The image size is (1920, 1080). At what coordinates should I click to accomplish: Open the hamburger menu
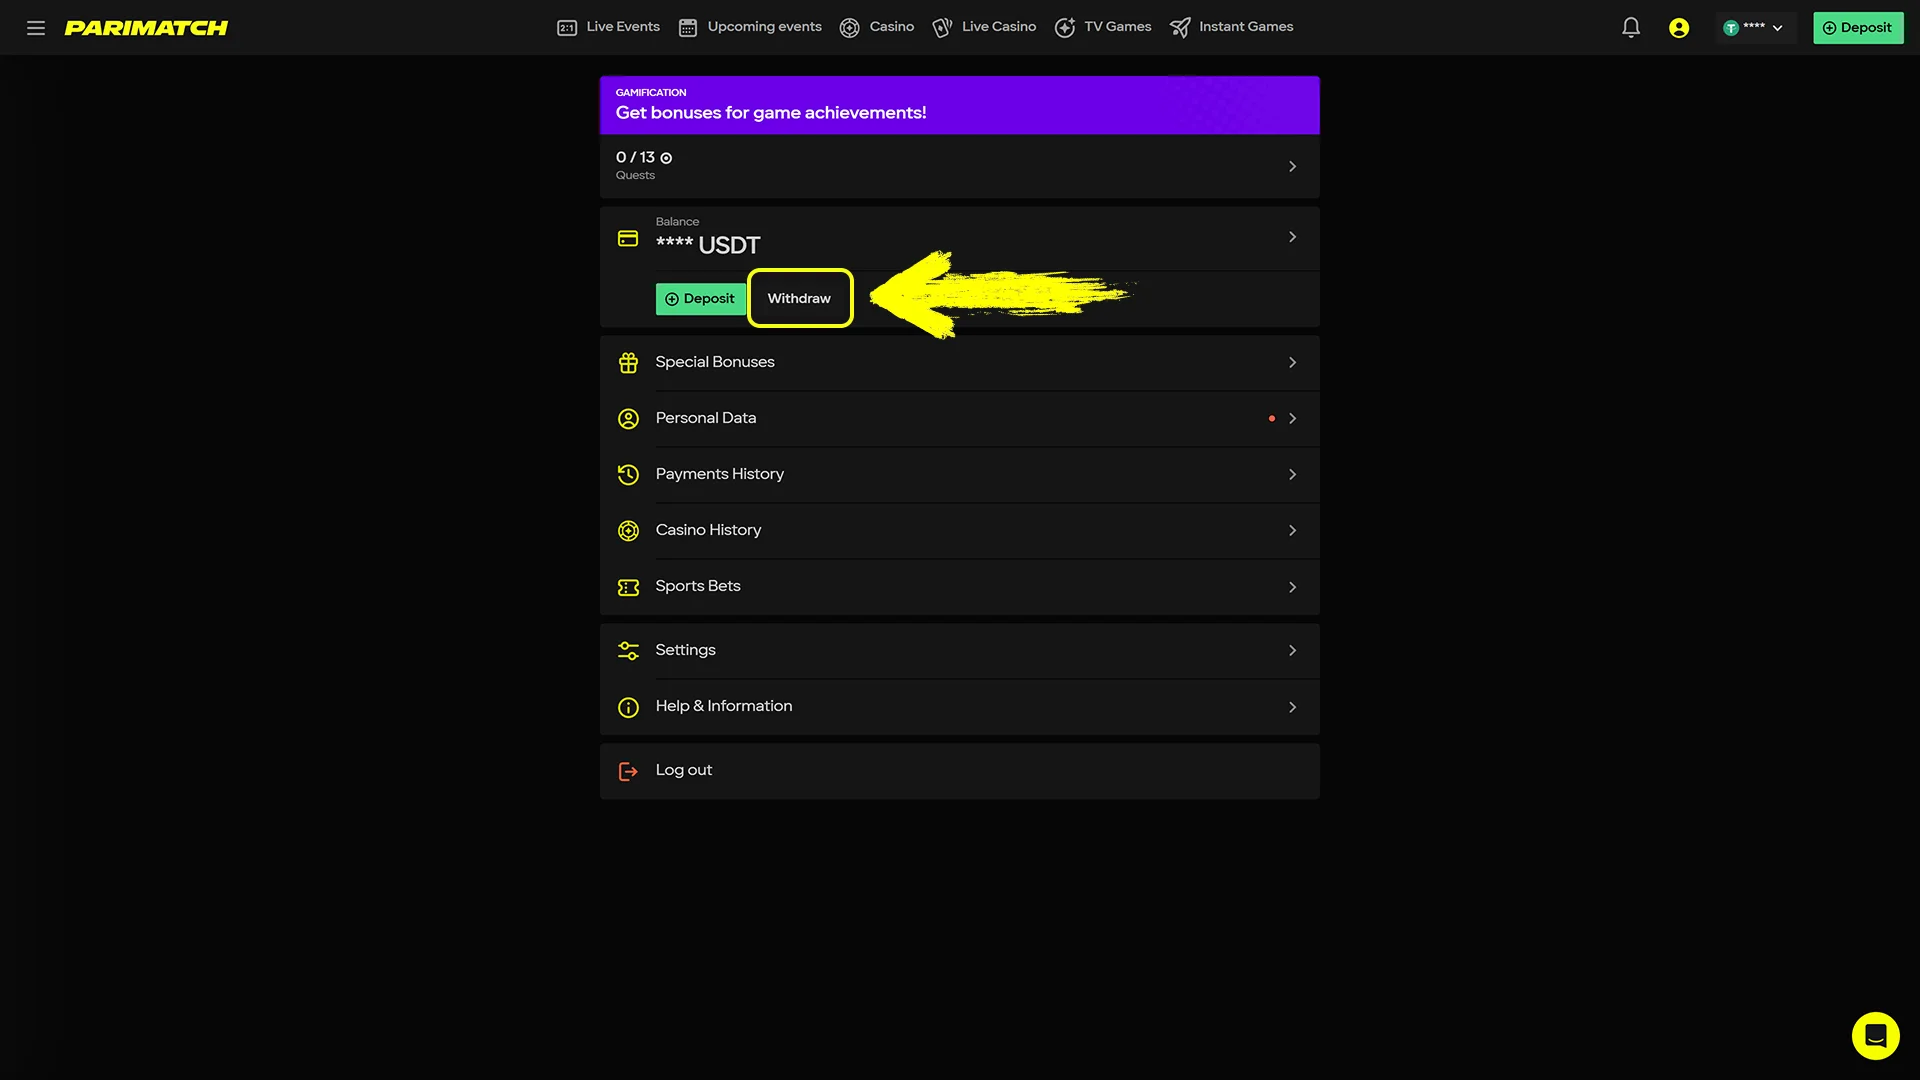coord(35,27)
